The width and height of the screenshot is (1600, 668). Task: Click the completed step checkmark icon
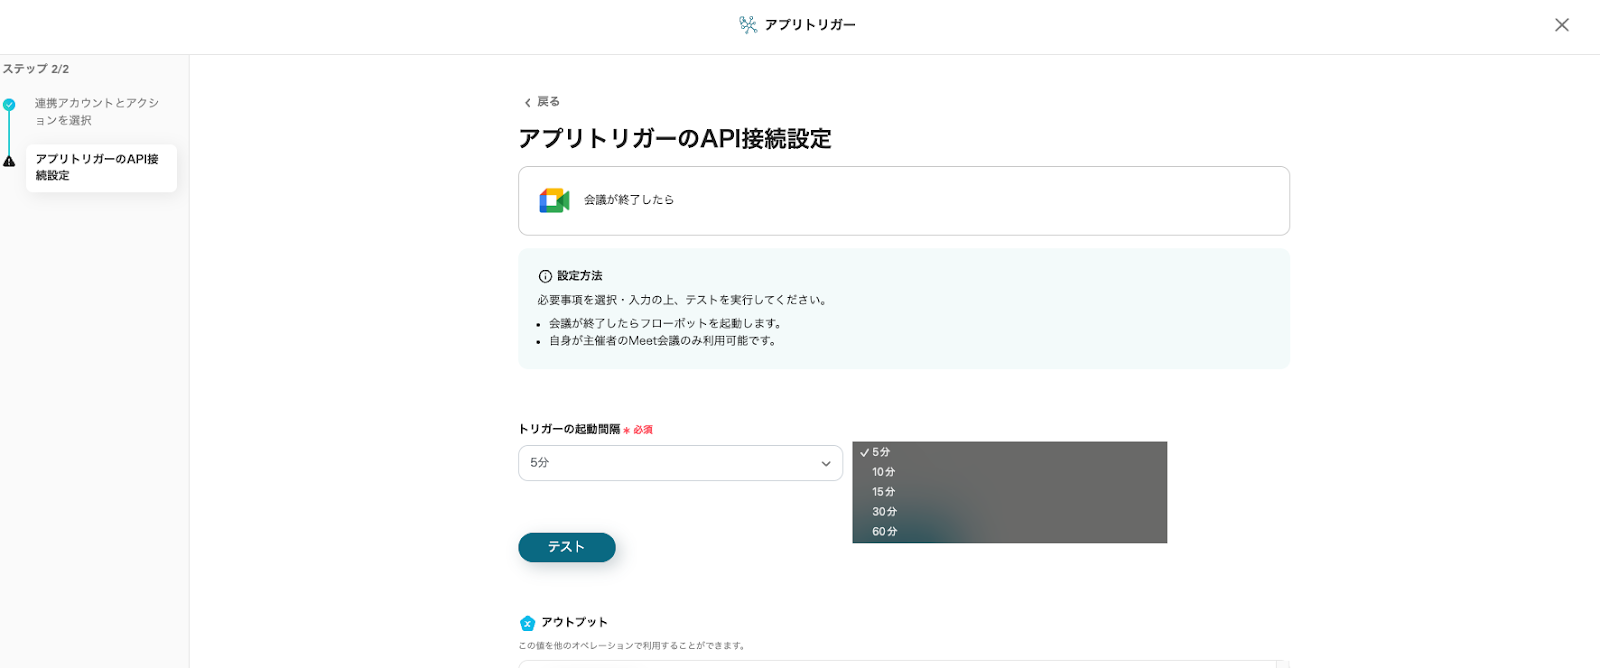pos(9,105)
